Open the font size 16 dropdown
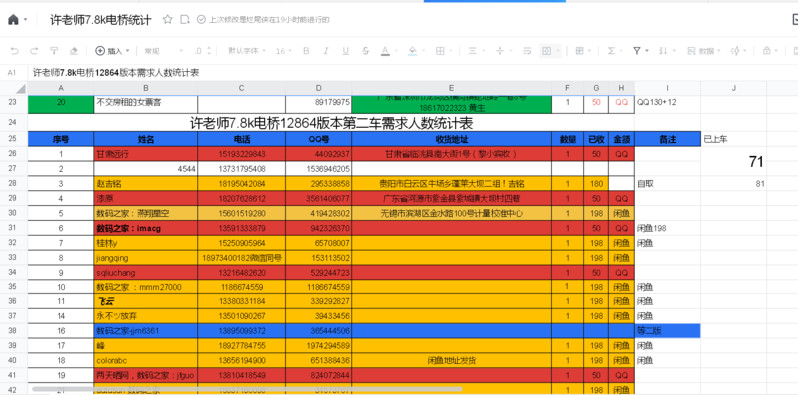798x395 pixels. (283, 51)
